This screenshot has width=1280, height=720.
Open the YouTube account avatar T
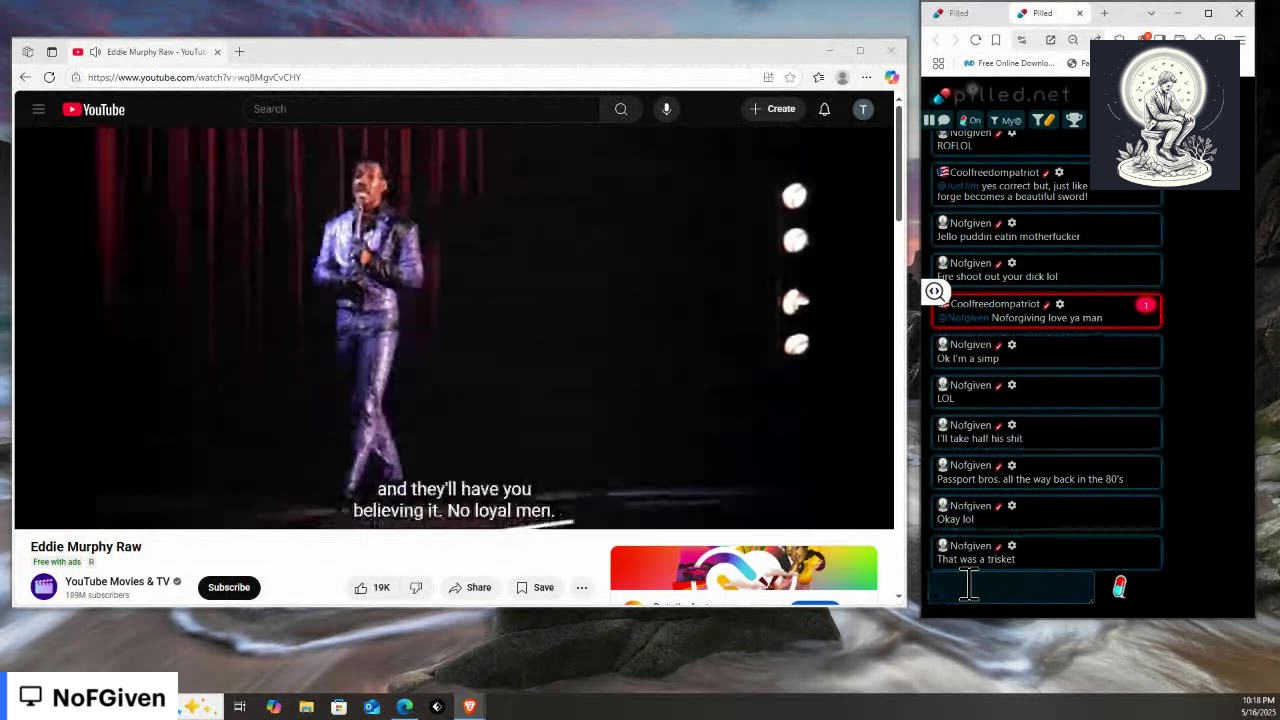pyautogui.click(x=863, y=109)
